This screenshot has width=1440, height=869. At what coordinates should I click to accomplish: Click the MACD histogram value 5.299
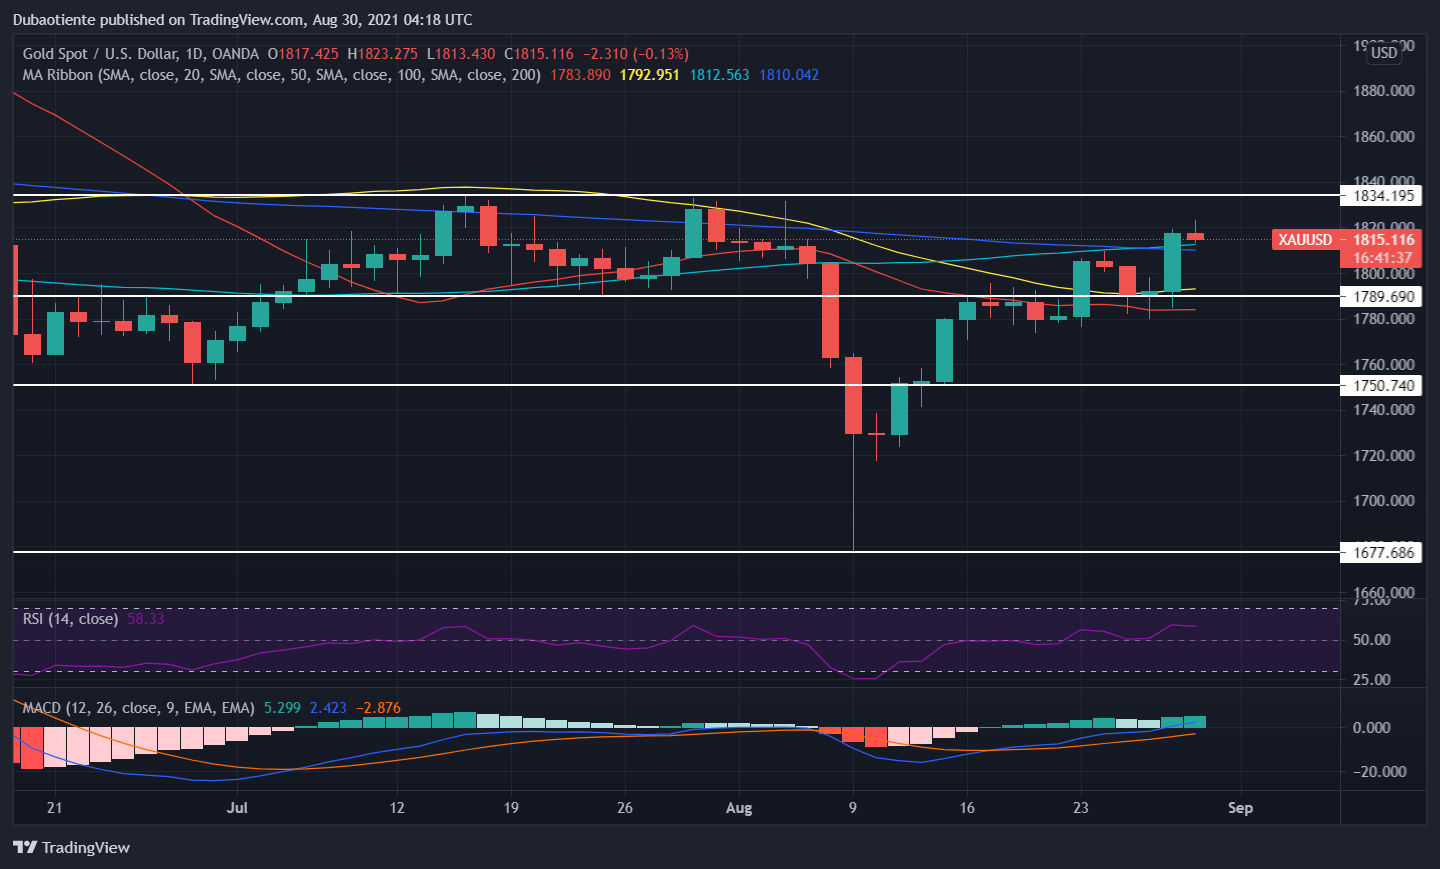(x=282, y=708)
